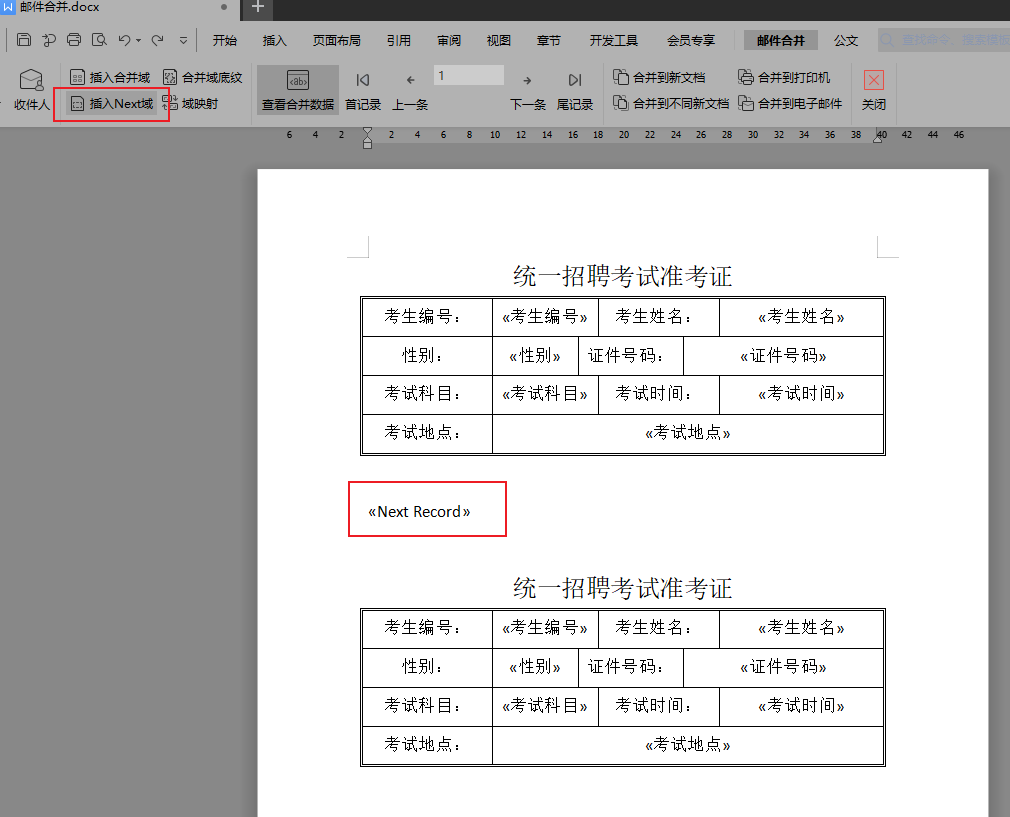
Task: Click 合并到新文档
Action: pyautogui.click(x=659, y=77)
